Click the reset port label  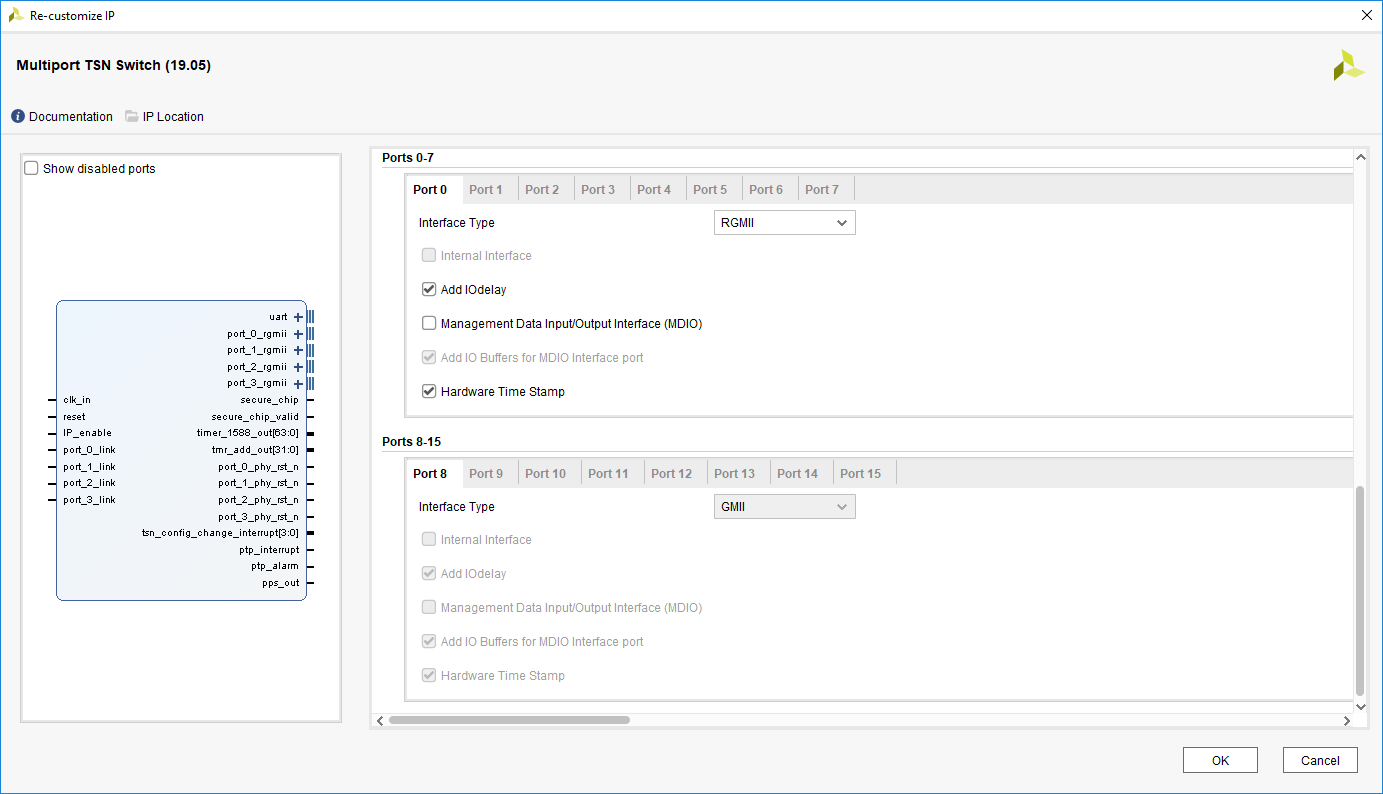74,417
